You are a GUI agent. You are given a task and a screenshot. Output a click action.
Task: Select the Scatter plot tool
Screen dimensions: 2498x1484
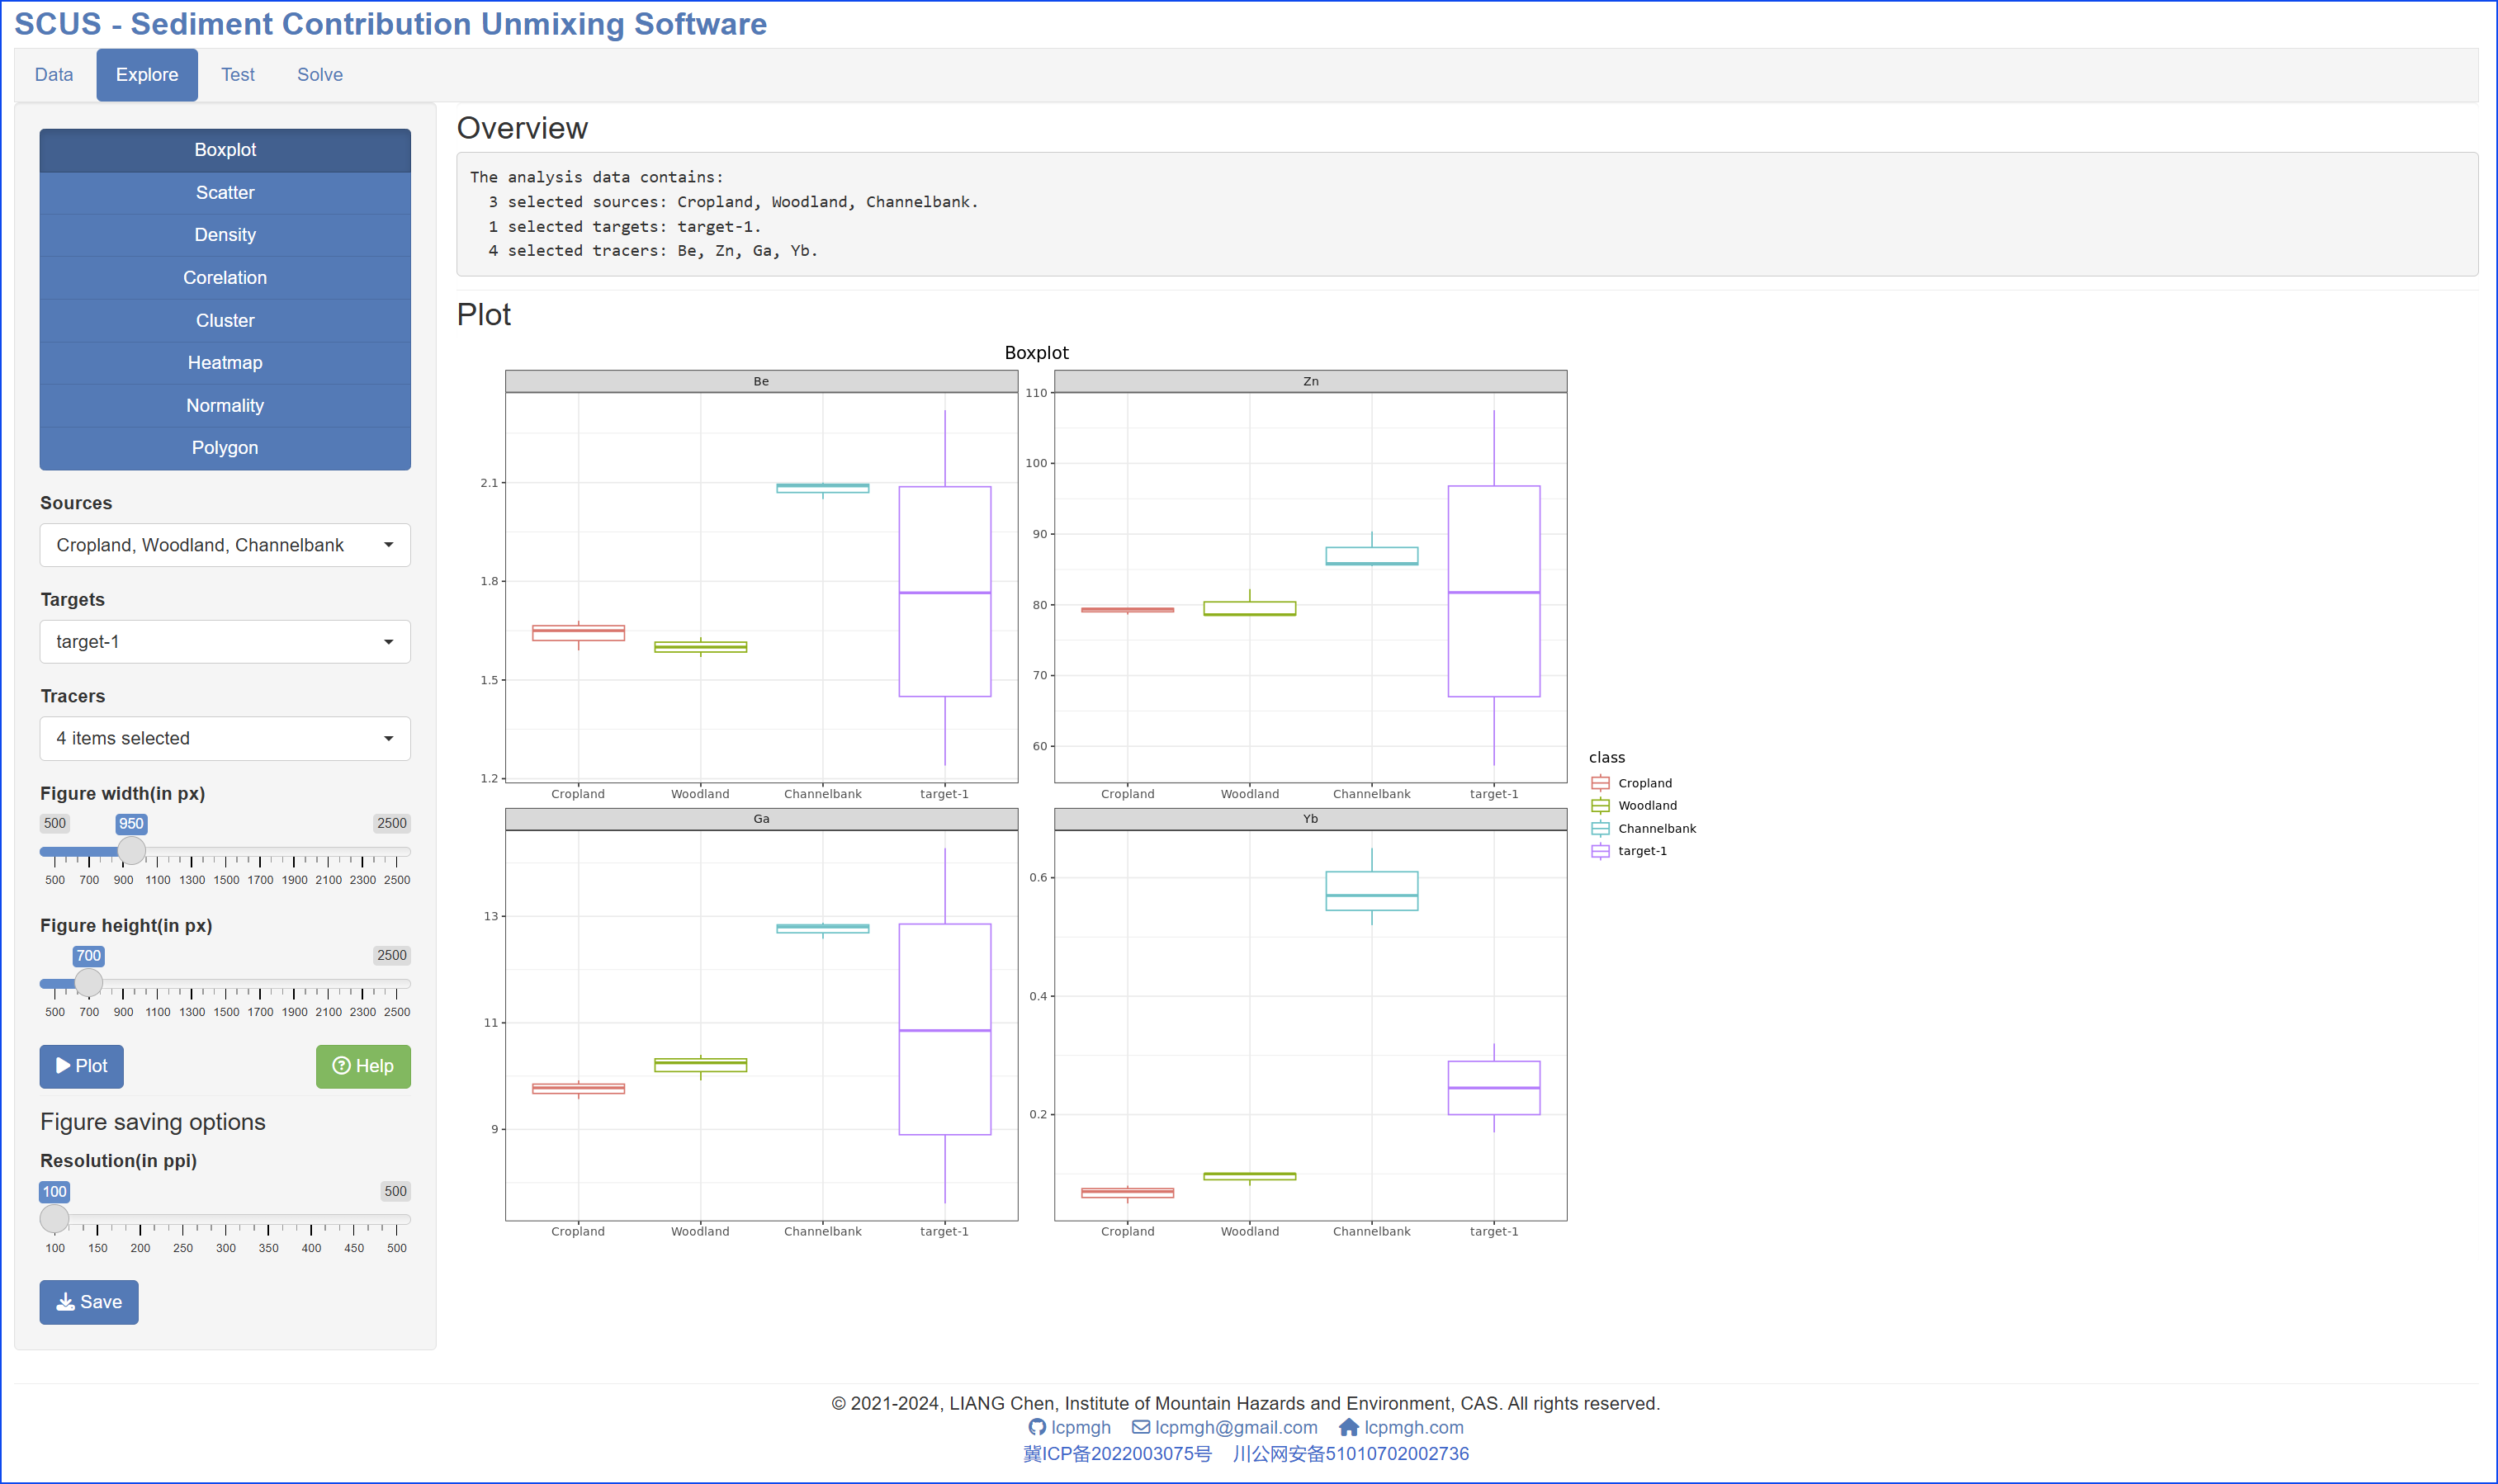pos(225,192)
